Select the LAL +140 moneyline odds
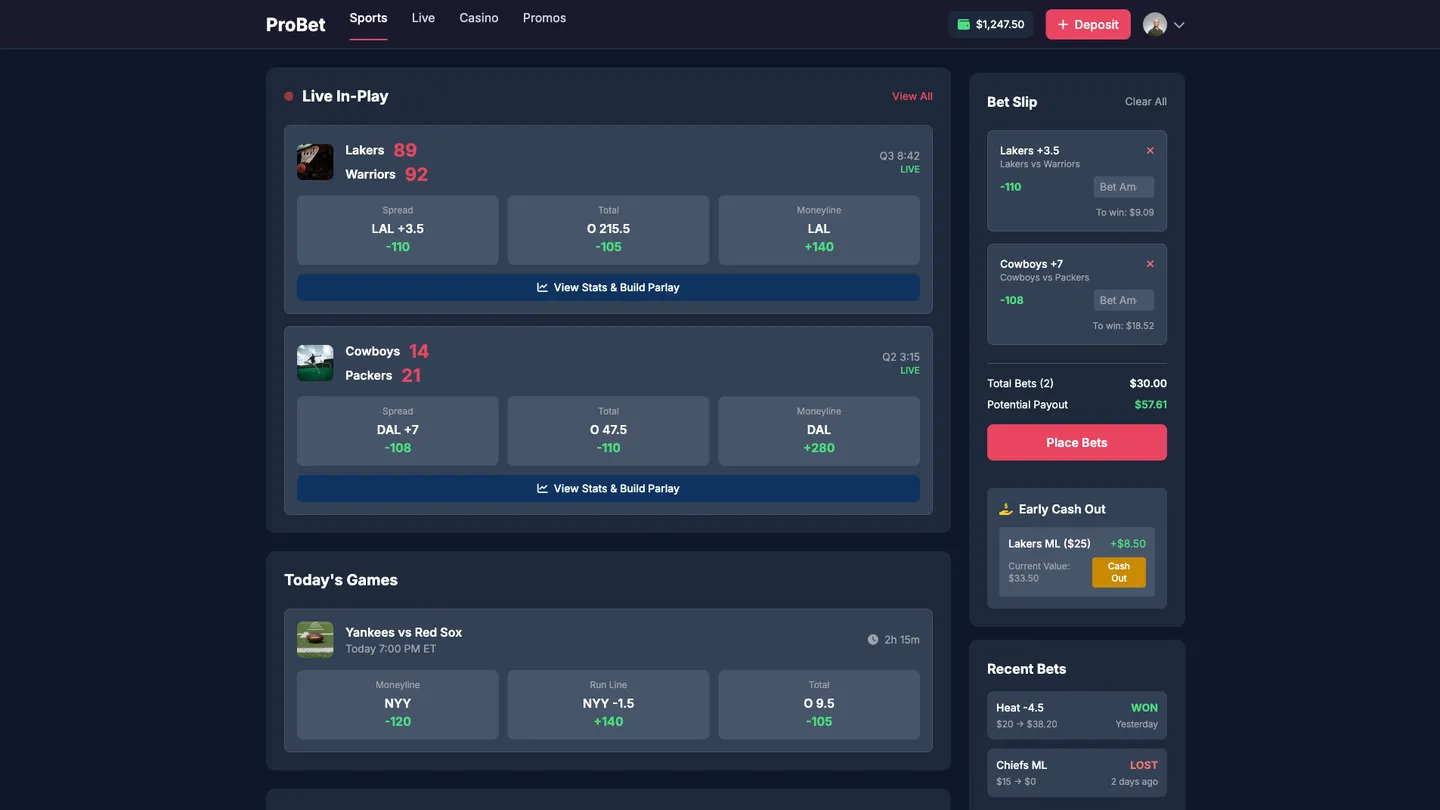This screenshot has width=1440, height=810. tap(819, 230)
